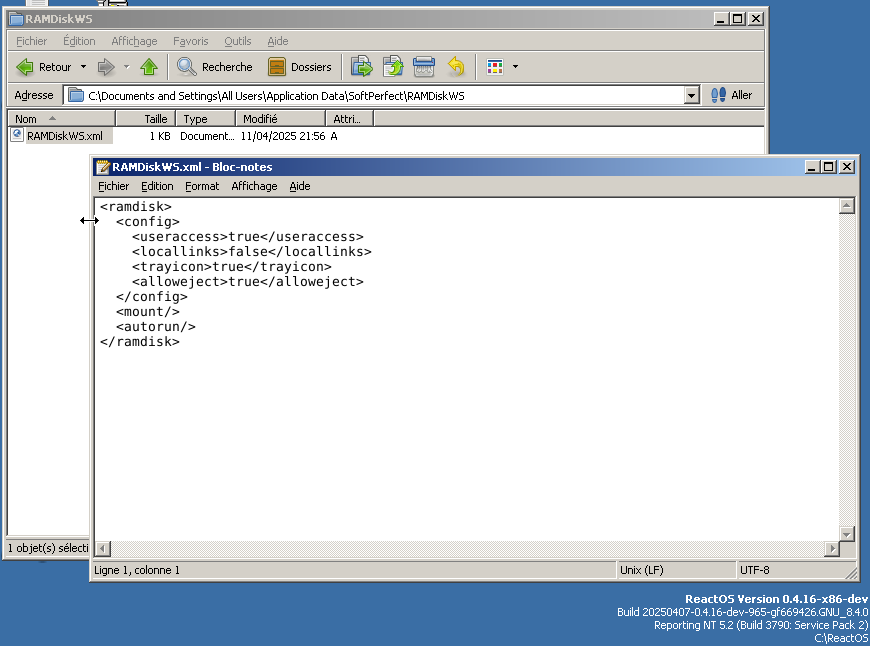The height and width of the screenshot is (646, 870).
Task: Expand the address bar dropdown list
Action: (691, 95)
